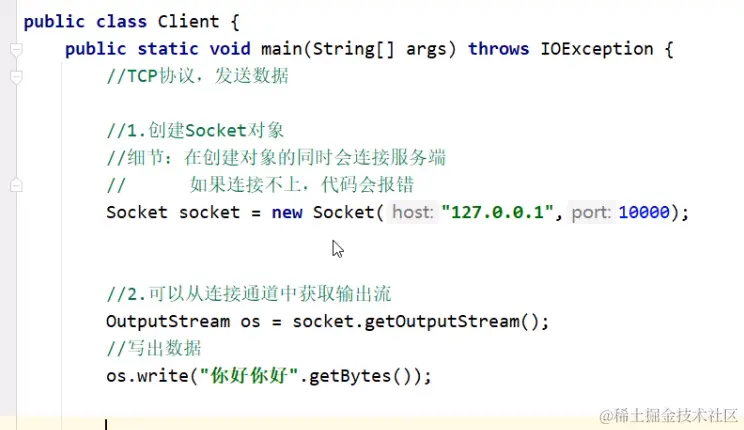Click the port: parameter hint
This screenshot has width=744, height=430.
[x=591, y=212]
